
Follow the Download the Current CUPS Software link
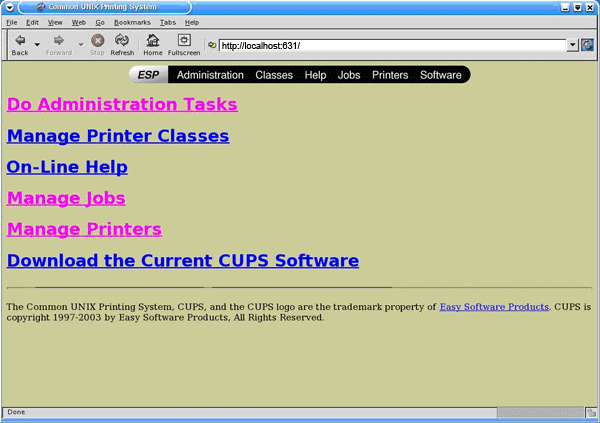[x=183, y=261]
